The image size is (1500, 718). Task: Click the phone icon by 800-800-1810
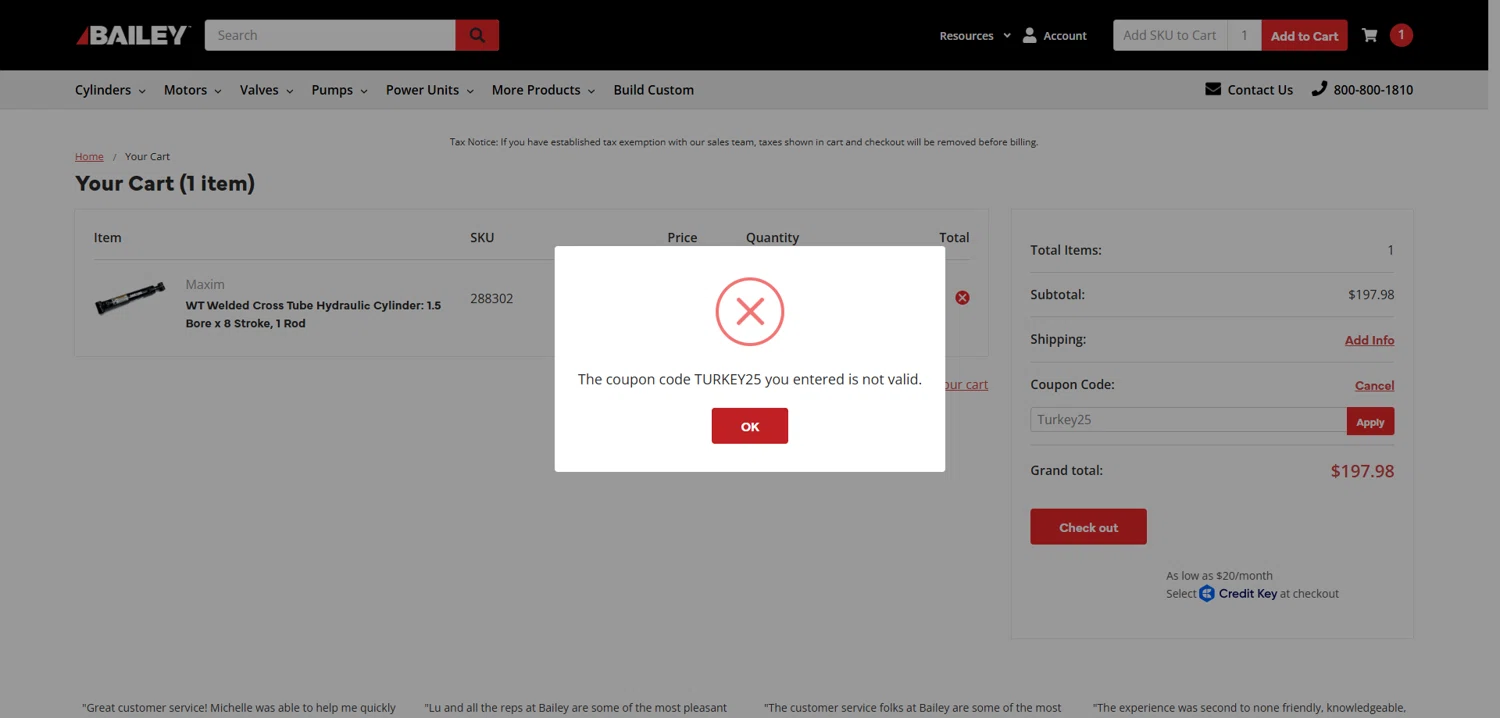1319,89
